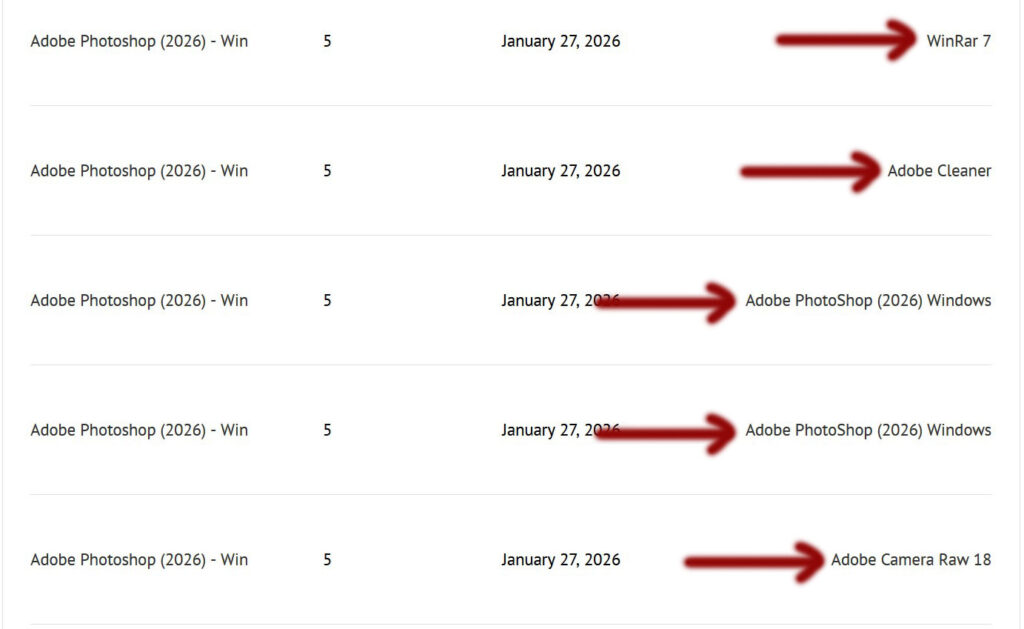Click the red arrow beside upper PhotoShop Windows link
The image size is (1024, 629).
(x=666, y=301)
